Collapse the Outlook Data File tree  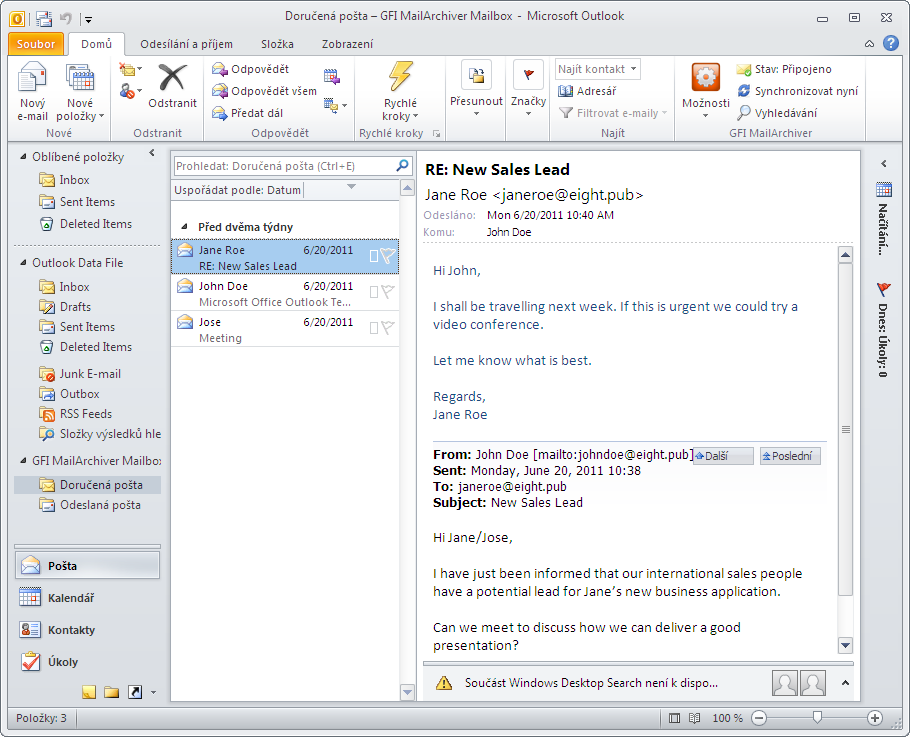point(23,263)
